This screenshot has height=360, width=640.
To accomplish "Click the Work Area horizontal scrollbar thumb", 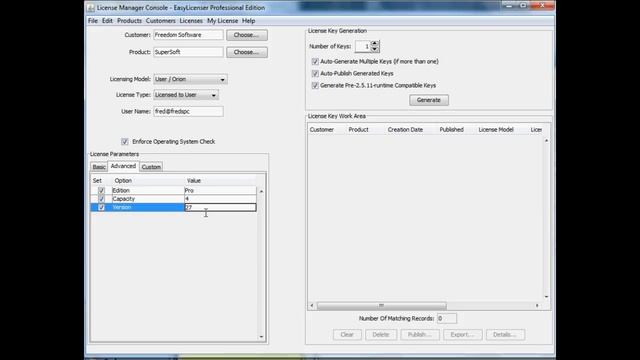I will (x=381, y=306).
